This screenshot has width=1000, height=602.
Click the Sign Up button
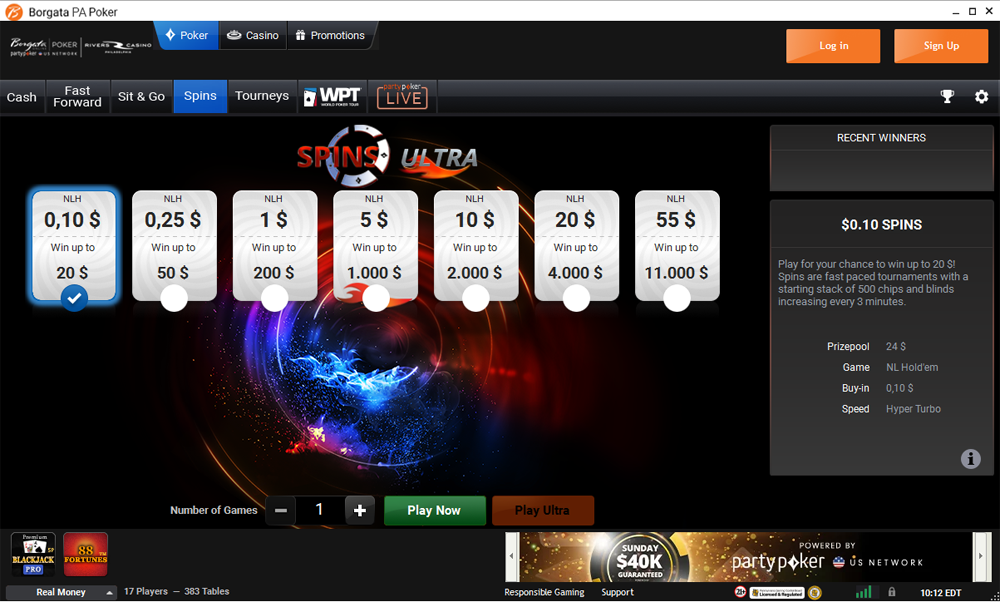coord(941,46)
